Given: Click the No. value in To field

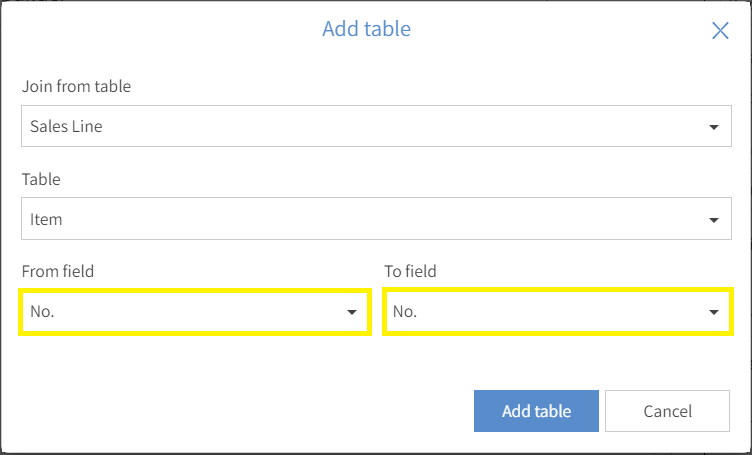Looking at the screenshot, I should [405, 312].
